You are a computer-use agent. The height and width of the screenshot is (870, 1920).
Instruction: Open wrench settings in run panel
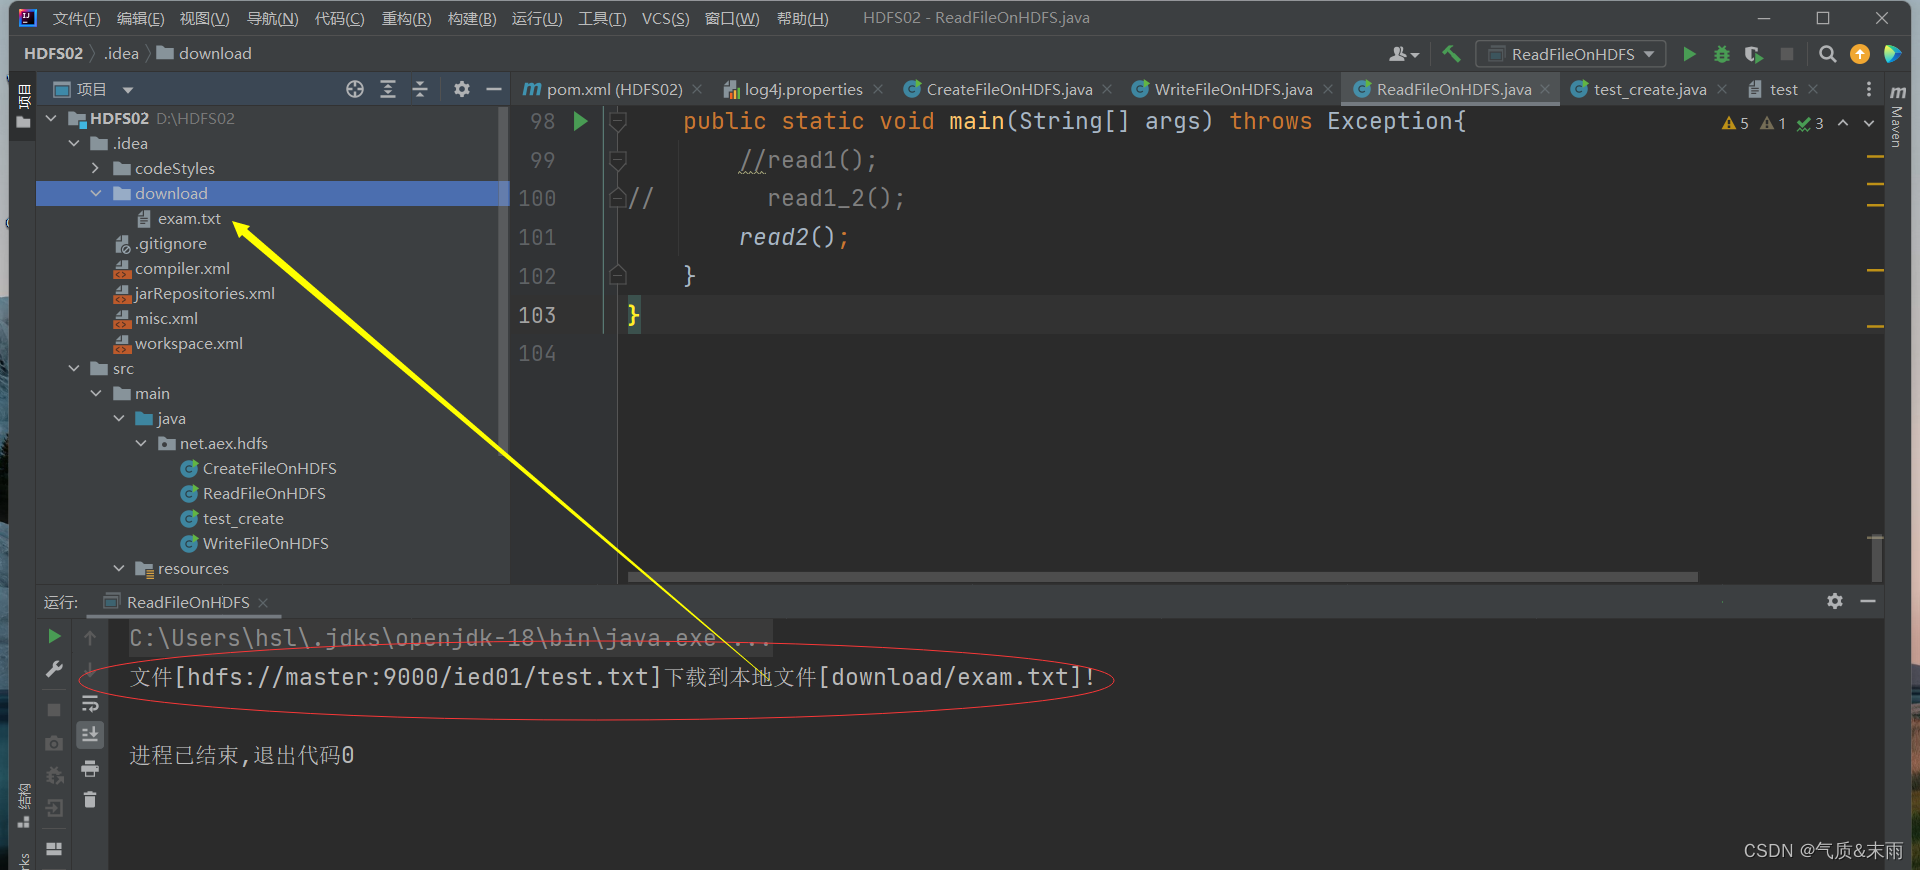click(x=54, y=669)
